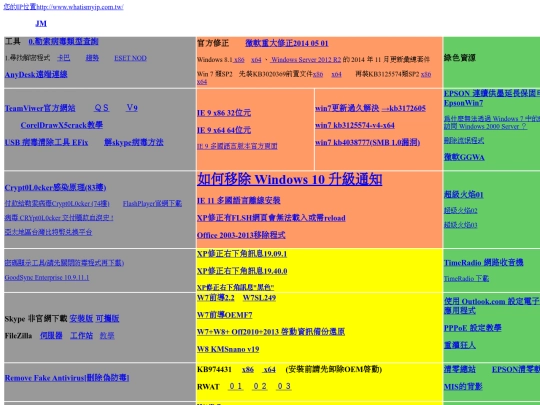Open the W7前導2.2 link
The image size is (540, 405).
[216, 298]
